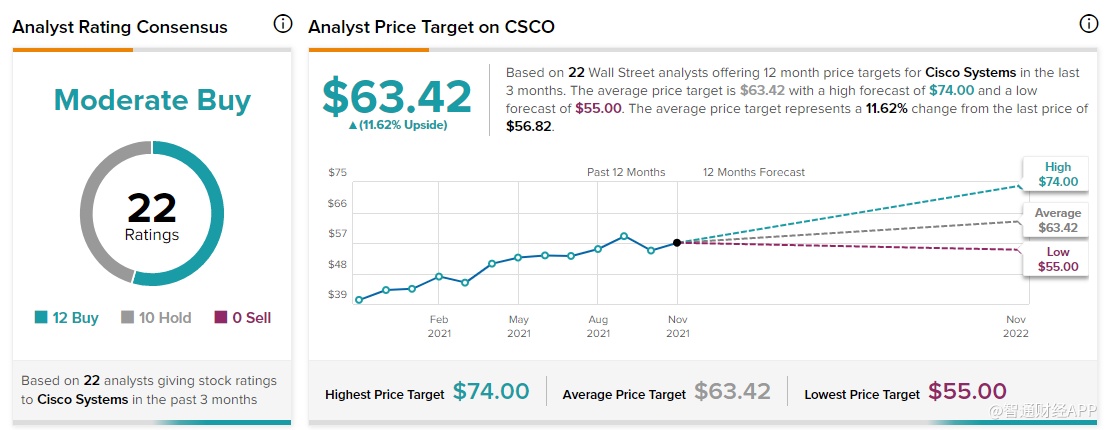Click the black Nov 2021 chart point
The image size is (1107, 430).
coord(677,242)
